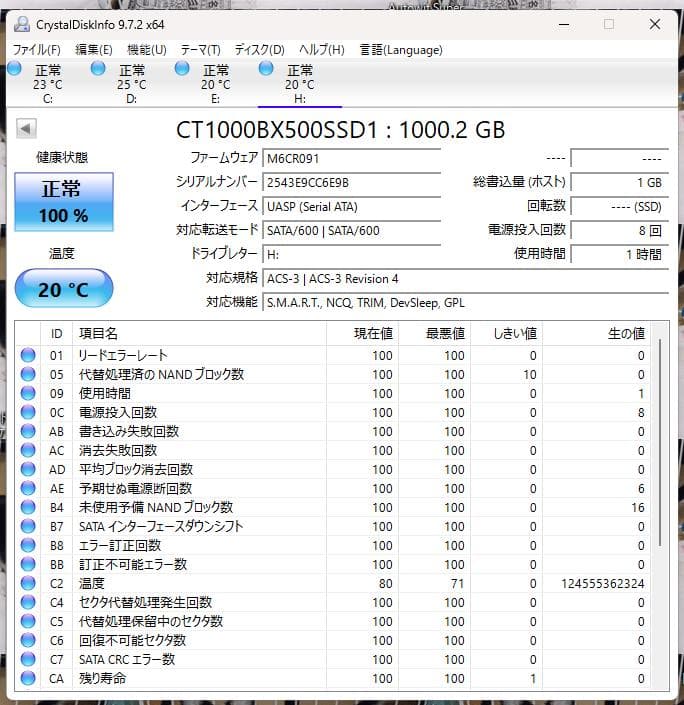
Task: Click the CrystalDiskInfo app icon in title bar
Action: [x=22, y=24]
